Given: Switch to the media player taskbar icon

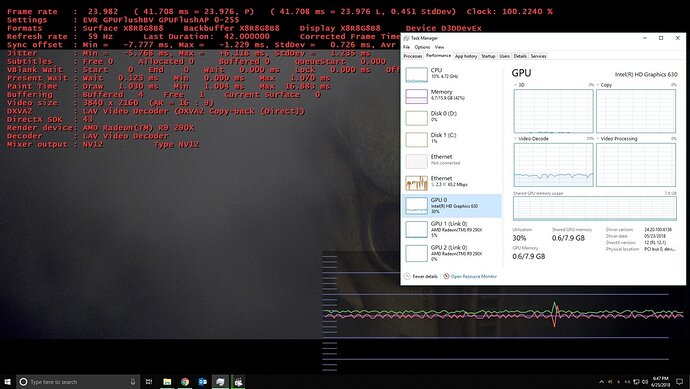Looking at the screenshot, I should (x=238, y=382).
